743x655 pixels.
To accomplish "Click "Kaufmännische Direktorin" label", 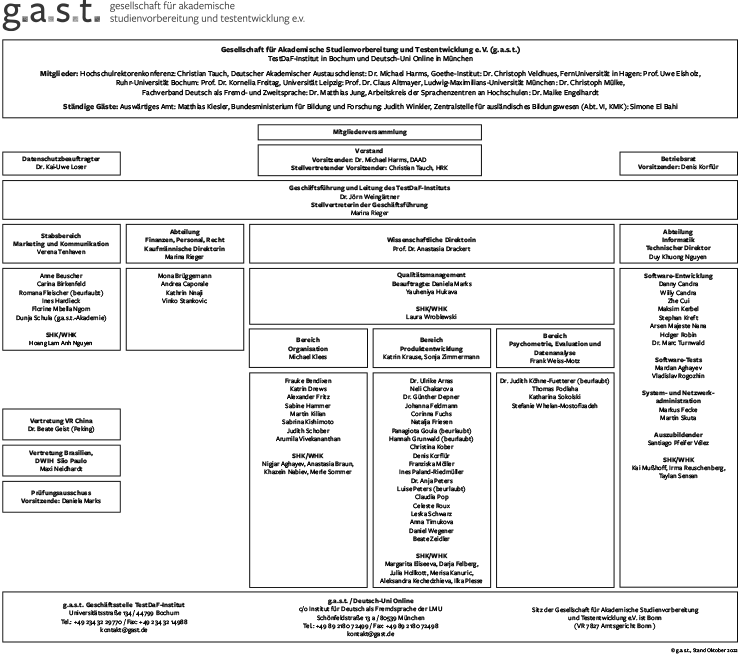I will tap(185, 248).
